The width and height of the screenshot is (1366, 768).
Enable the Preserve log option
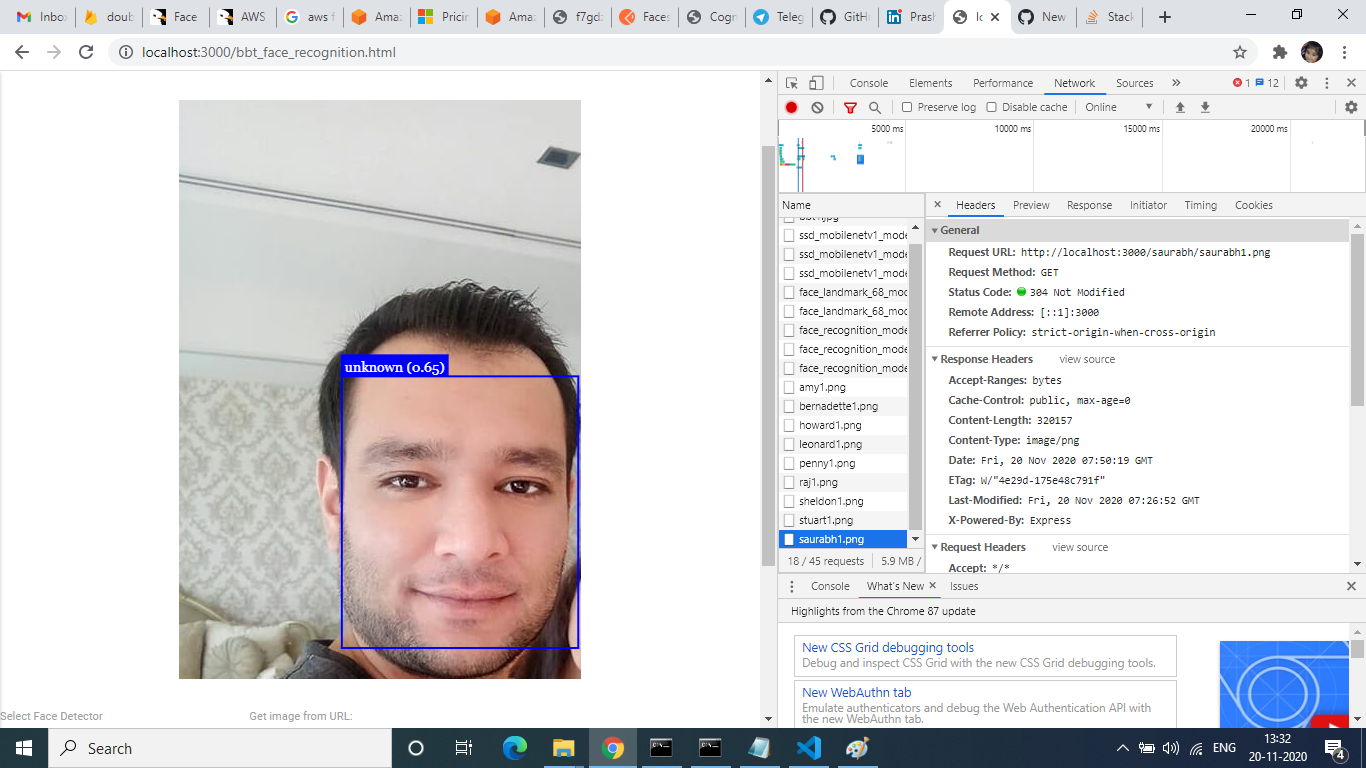906,107
